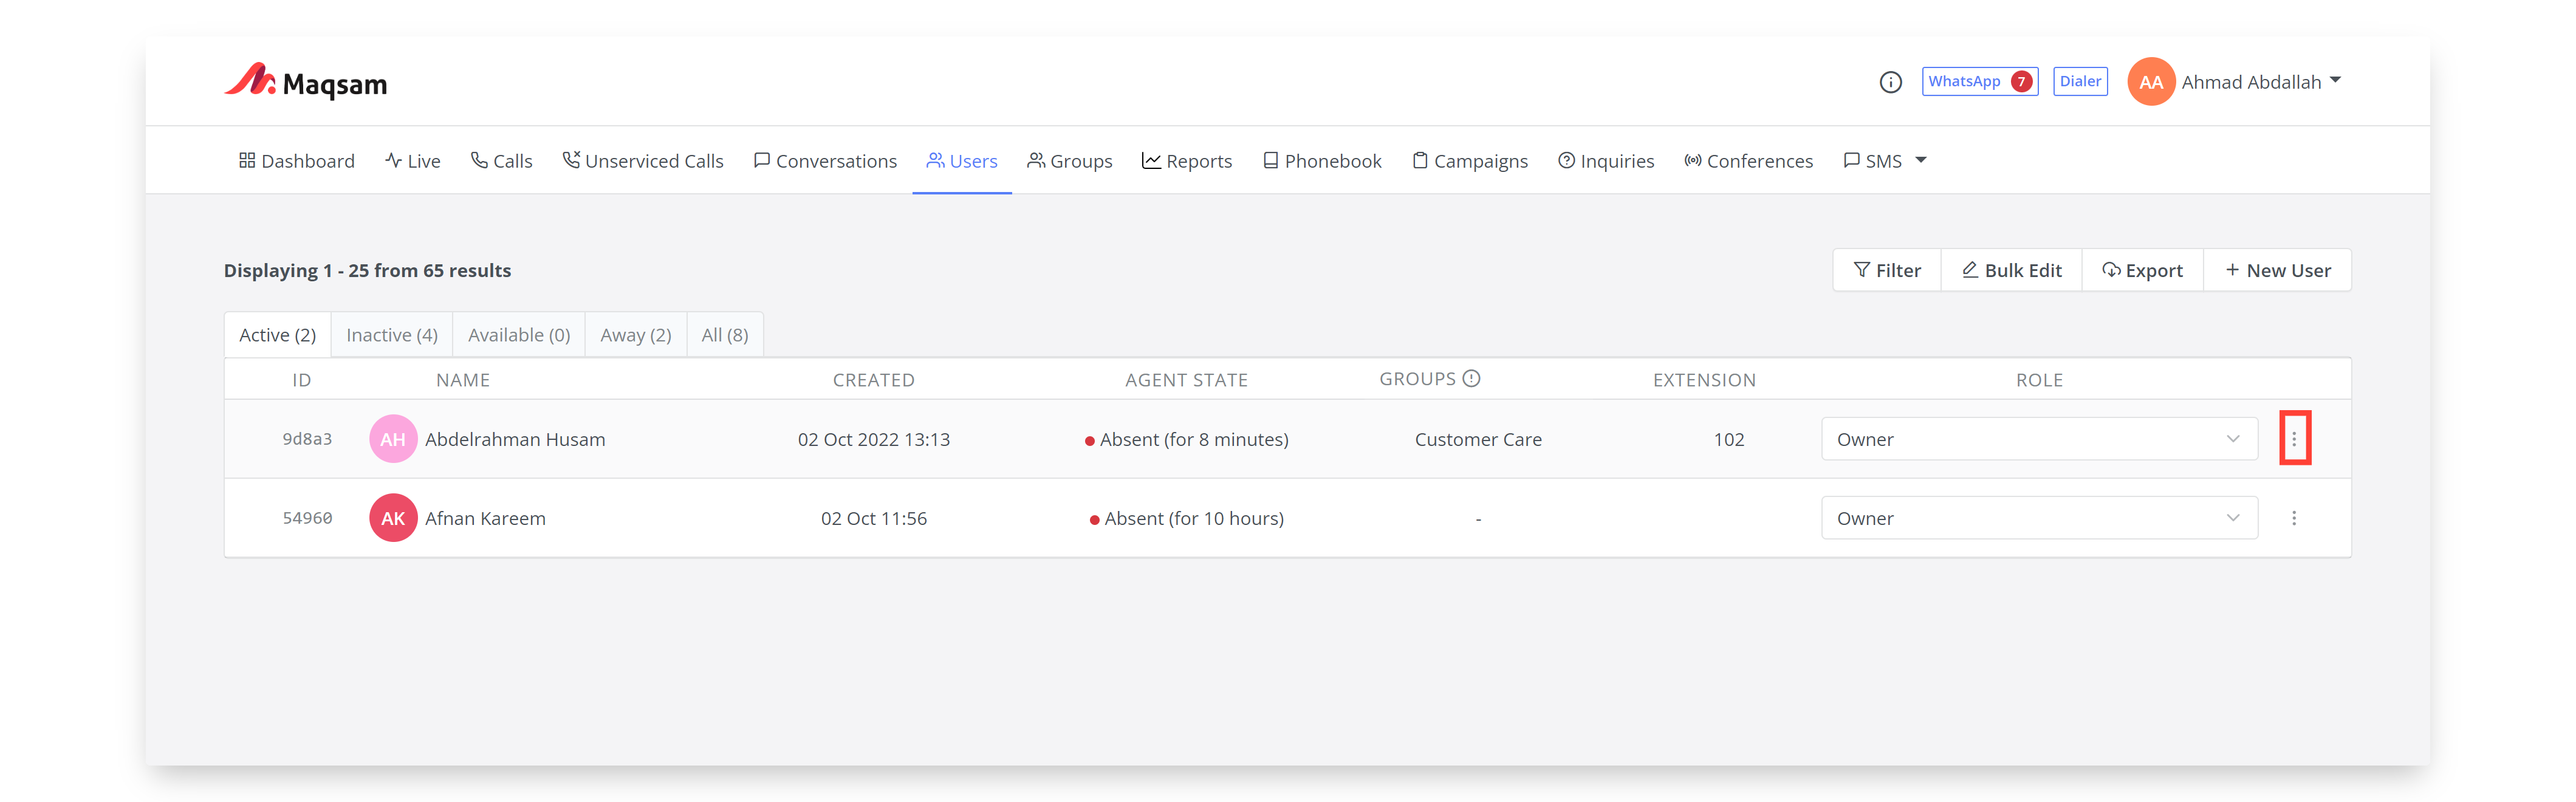Click the name Afnan Kareem
This screenshot has height=802, width=2576.
pos(485,518)
